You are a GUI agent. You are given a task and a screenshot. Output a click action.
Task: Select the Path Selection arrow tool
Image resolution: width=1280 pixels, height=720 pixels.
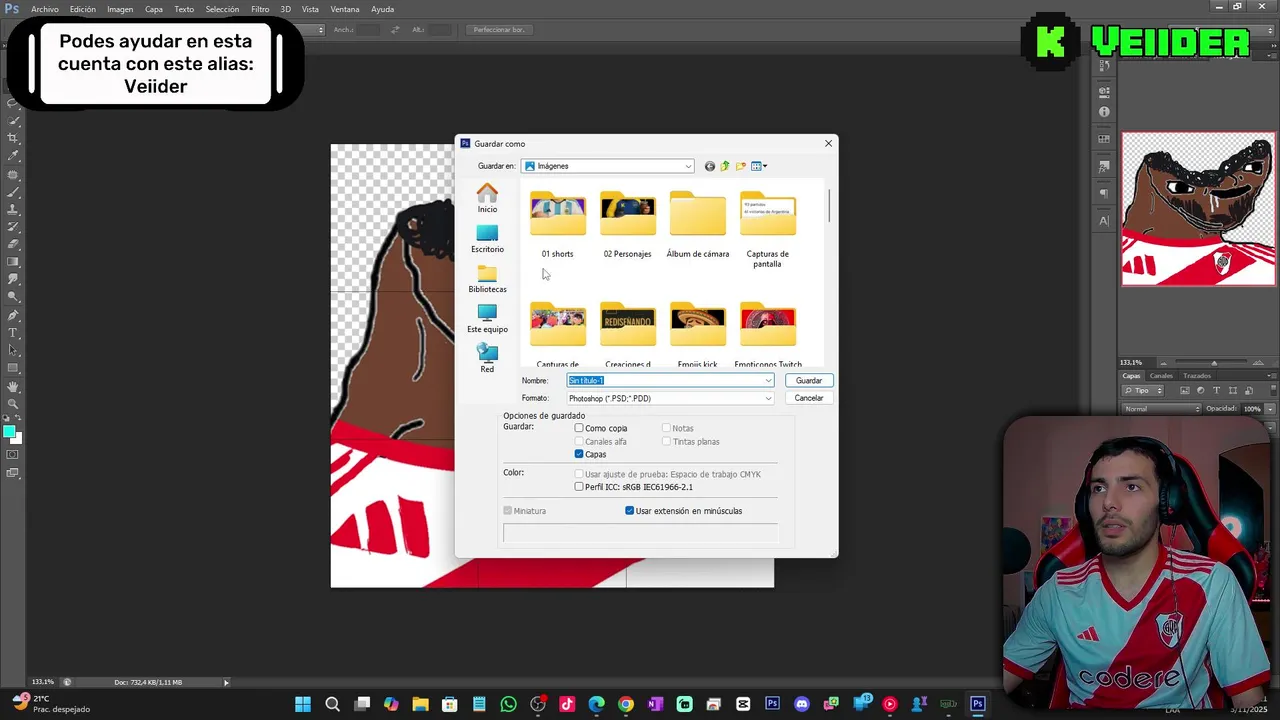pos(13,350)
